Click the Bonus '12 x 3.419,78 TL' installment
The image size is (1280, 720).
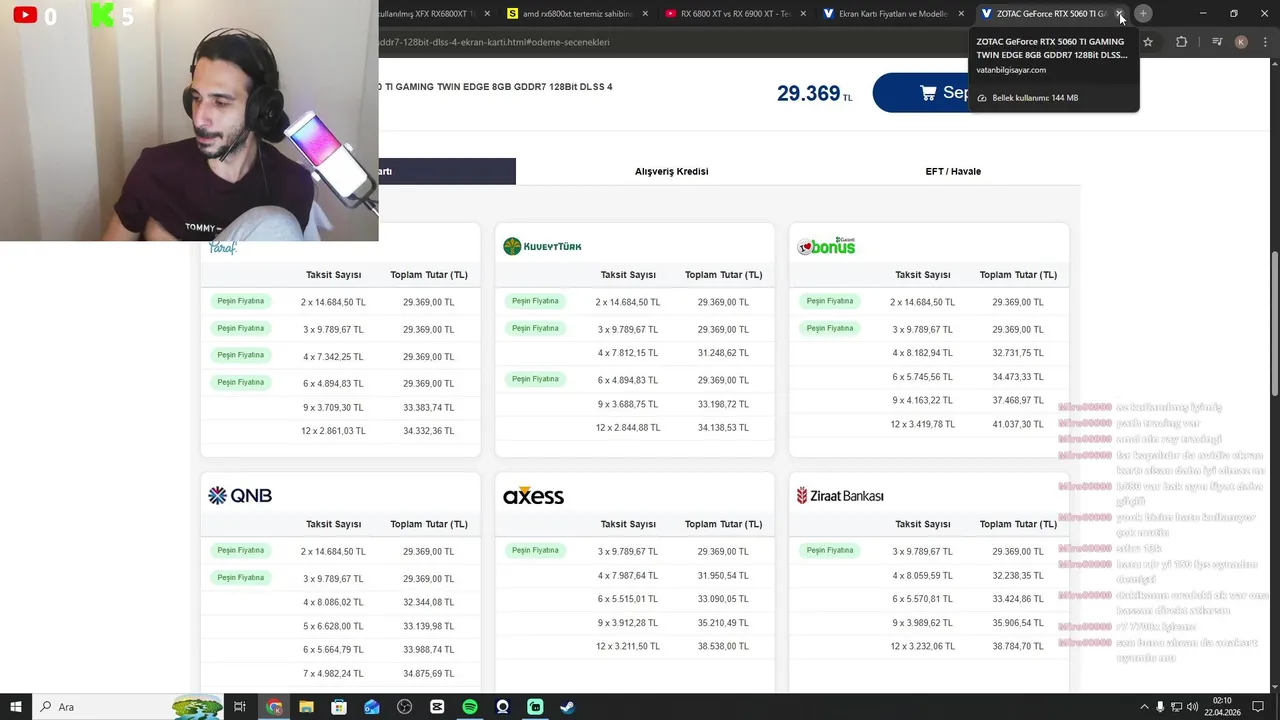click(922, 424)
